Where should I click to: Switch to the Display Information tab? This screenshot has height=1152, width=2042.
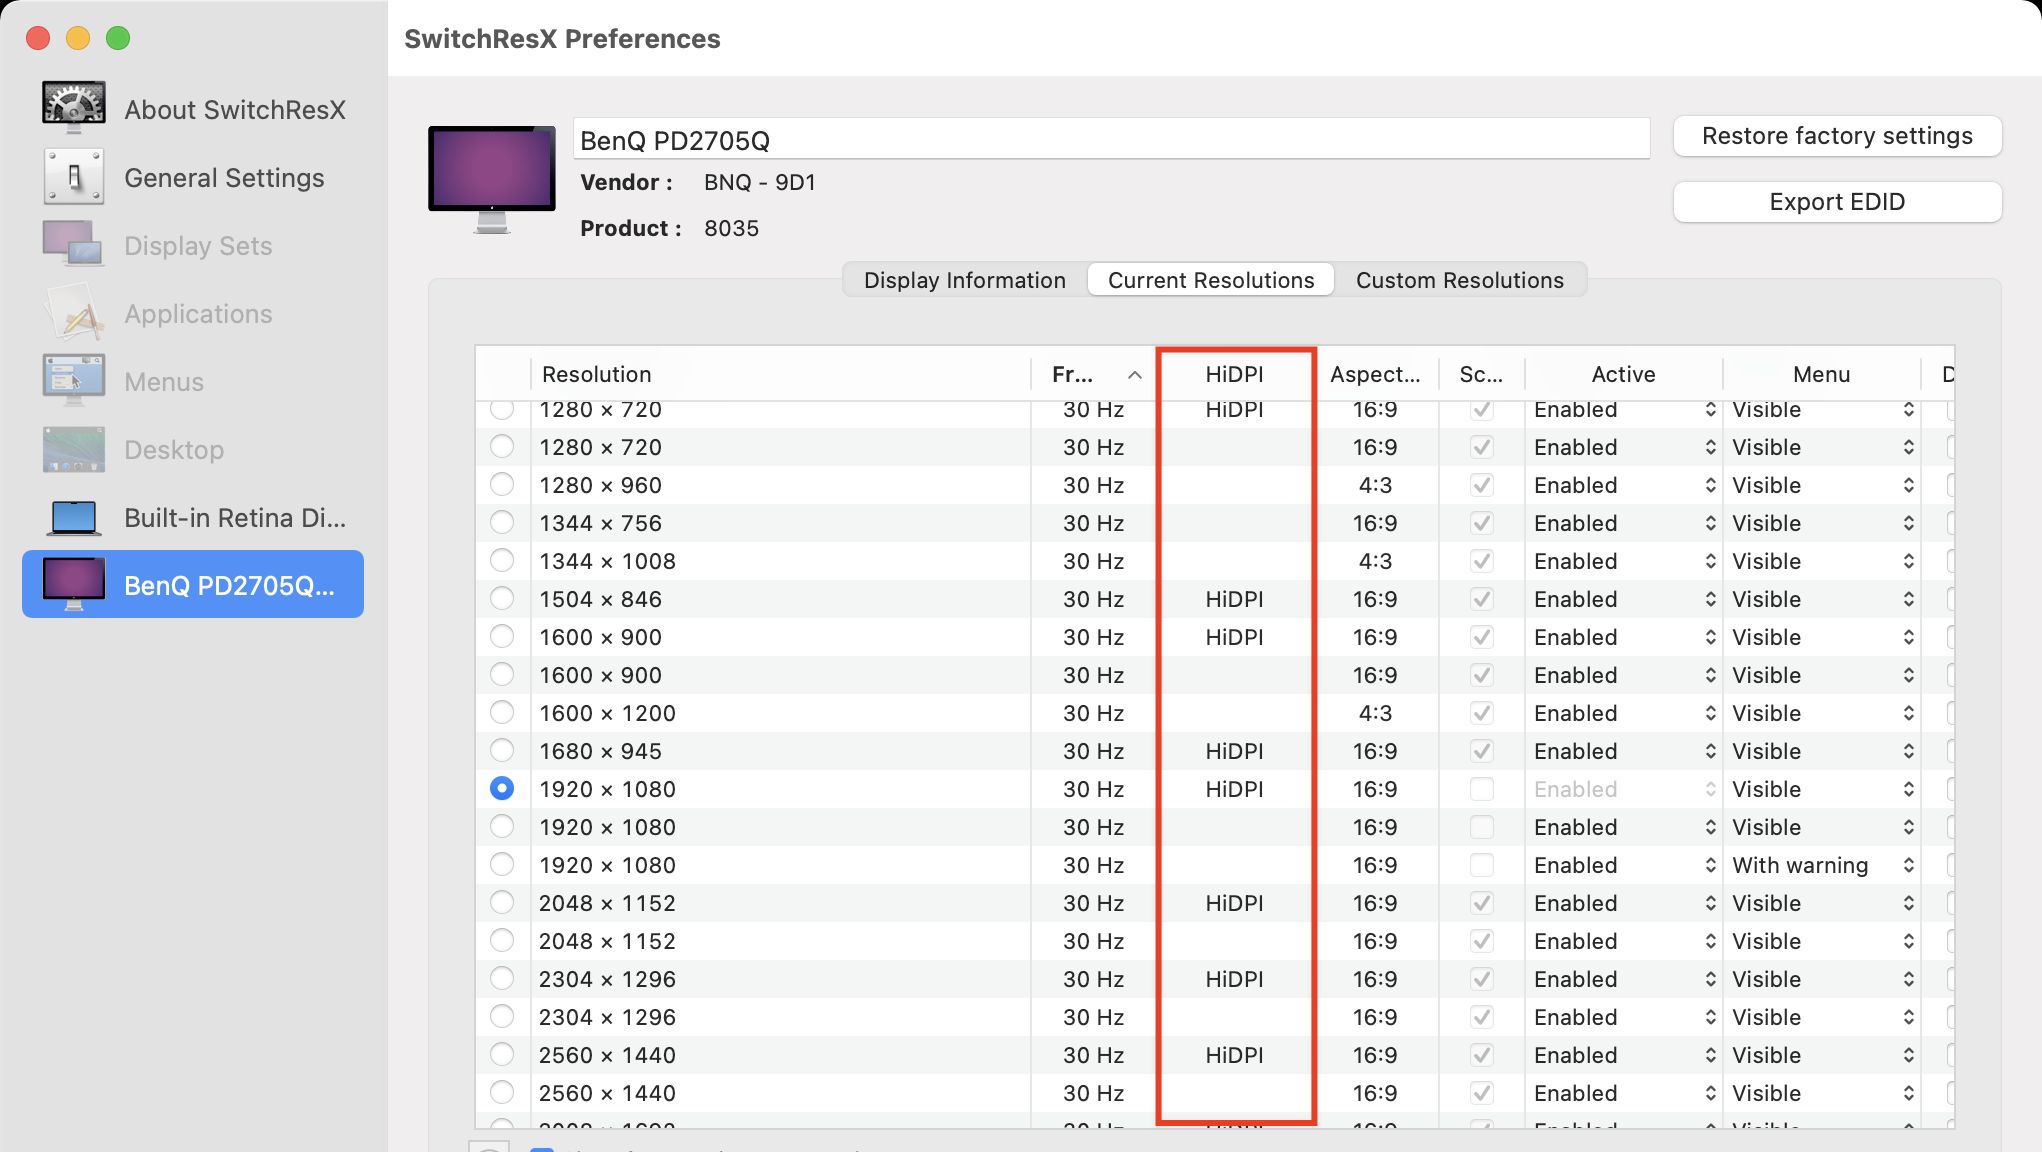(963, 280)
